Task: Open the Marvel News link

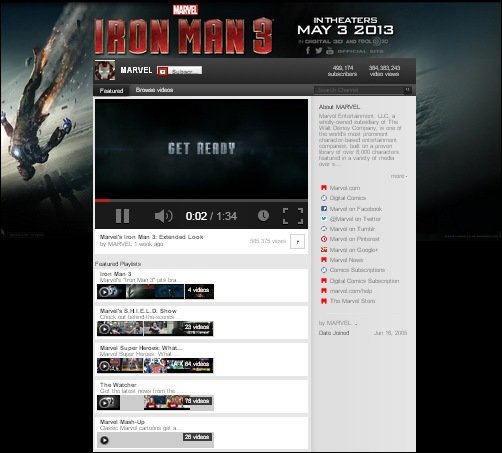Action: pyautogui.click(x=346, y=260)
